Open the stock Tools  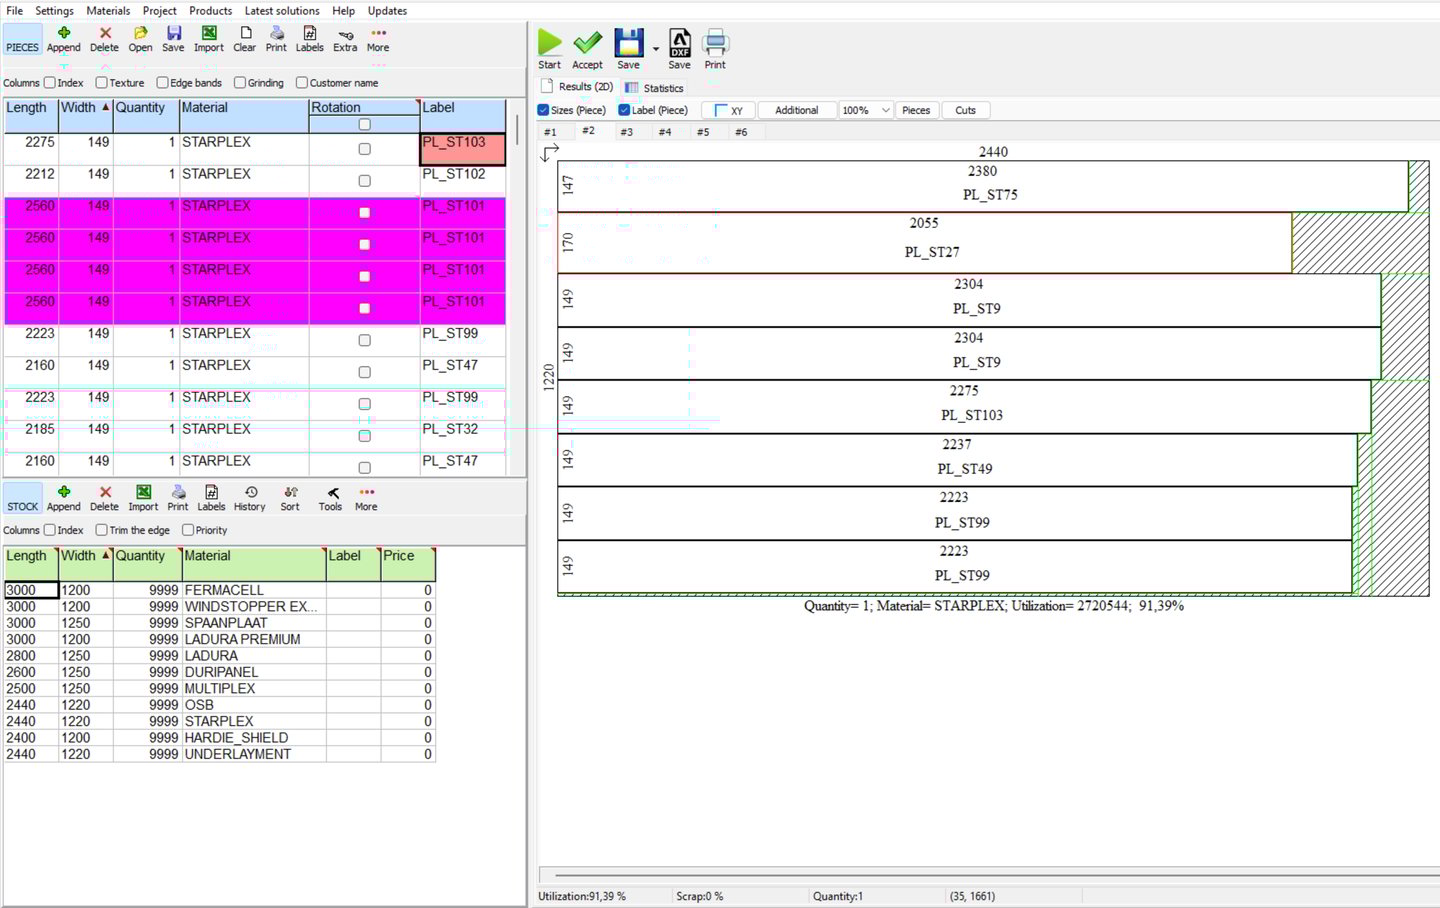[x=331, y=498]
